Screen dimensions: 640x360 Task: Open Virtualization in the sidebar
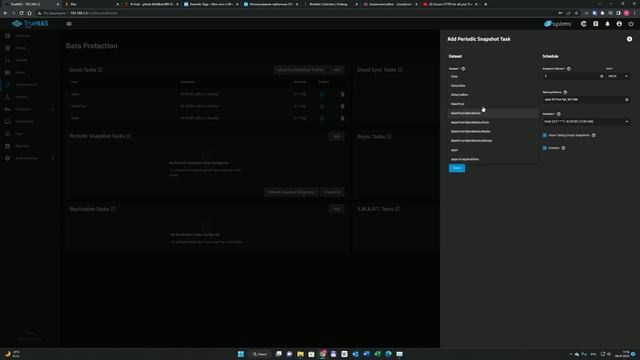point(24,122)
